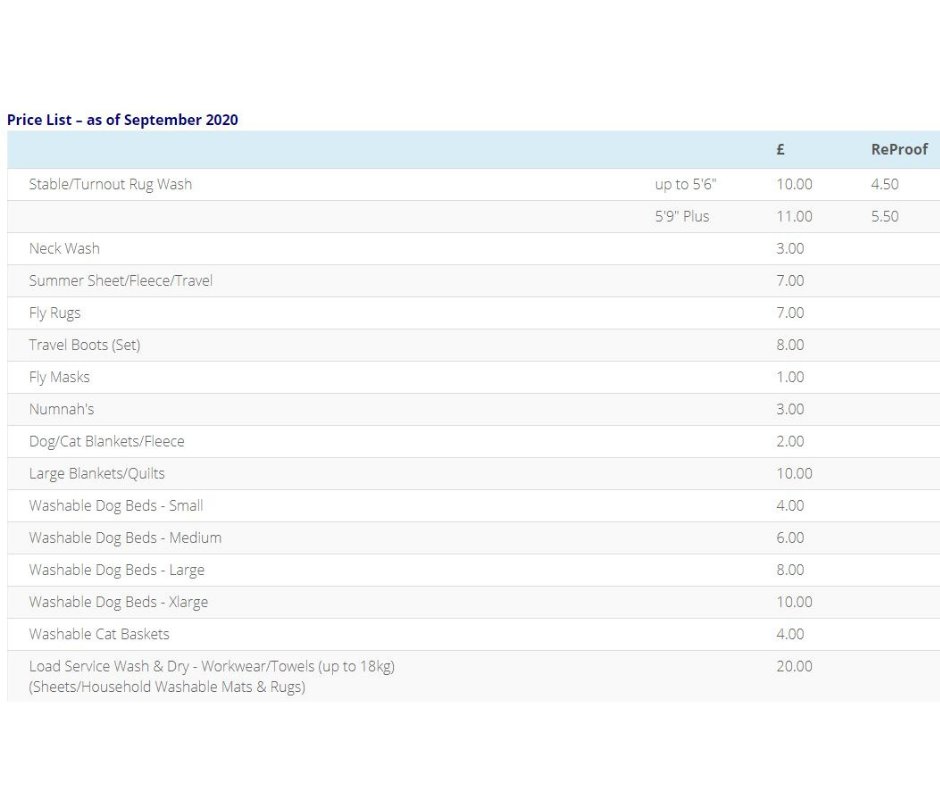940x788 pixels.
Task: Click the 11.00 price cell
Action: [794, 216]
